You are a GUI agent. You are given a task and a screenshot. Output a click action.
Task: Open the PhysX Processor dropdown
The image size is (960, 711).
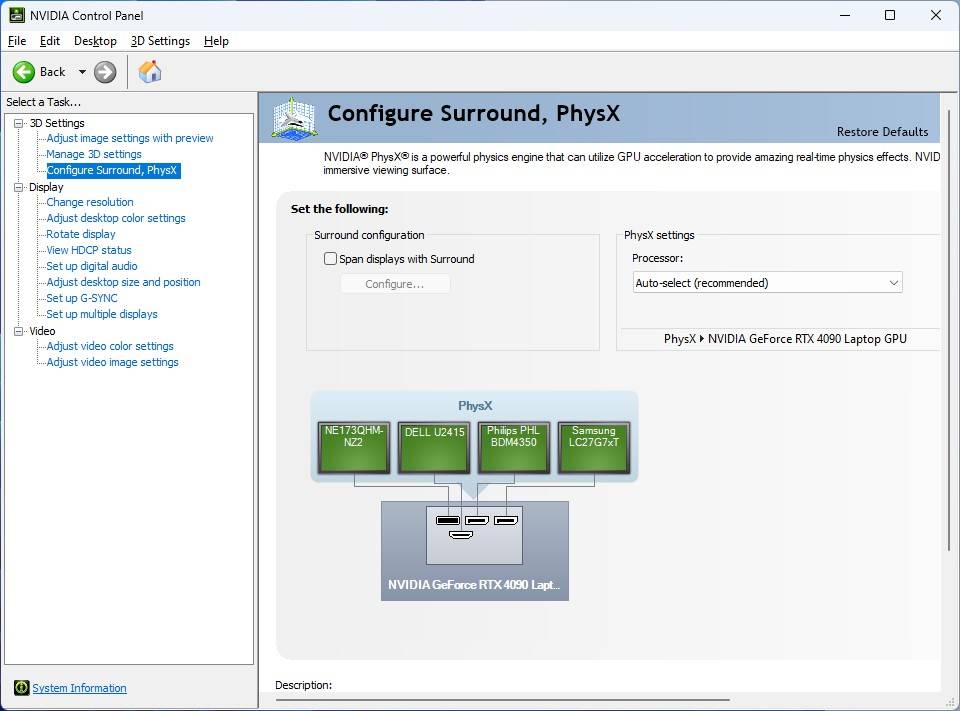pyautogui.click(x=767, y=283)
